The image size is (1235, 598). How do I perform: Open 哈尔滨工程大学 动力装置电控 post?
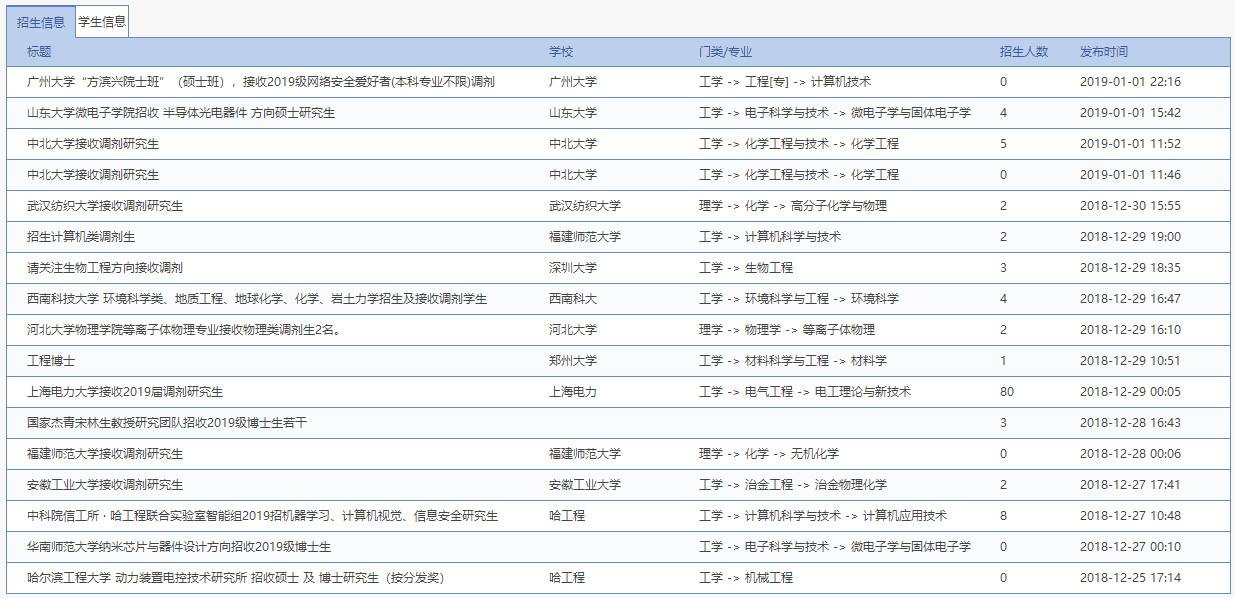[235, 578]
